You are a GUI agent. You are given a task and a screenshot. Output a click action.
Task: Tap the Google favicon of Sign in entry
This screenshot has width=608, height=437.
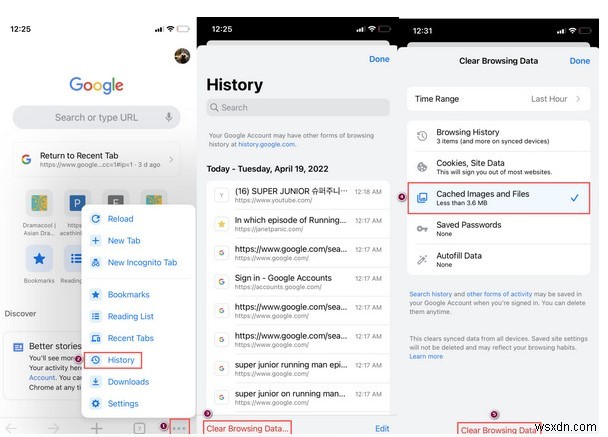(221, 282)
